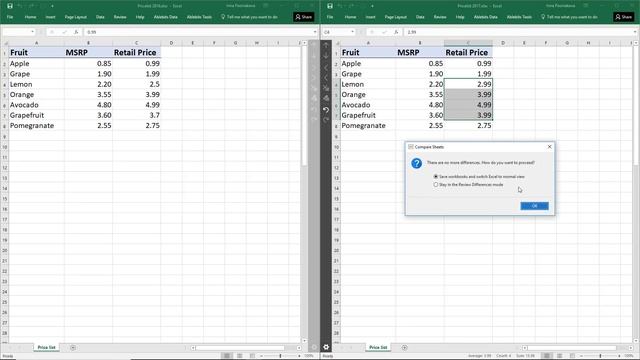The image size is (640, 360).
Task: Open File tab in right window
Action: [330, 17]
